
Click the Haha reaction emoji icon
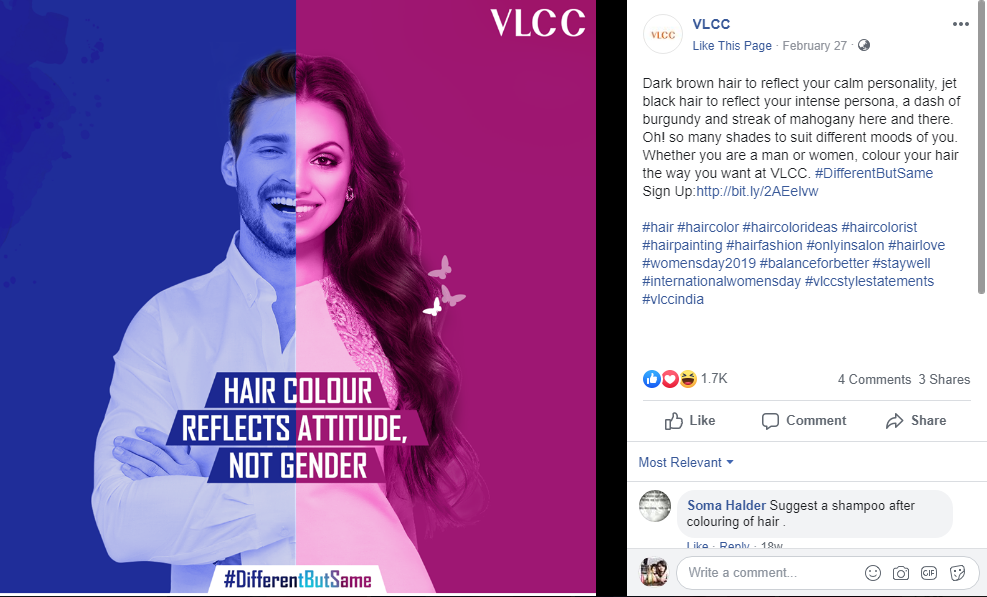[688, 378]
